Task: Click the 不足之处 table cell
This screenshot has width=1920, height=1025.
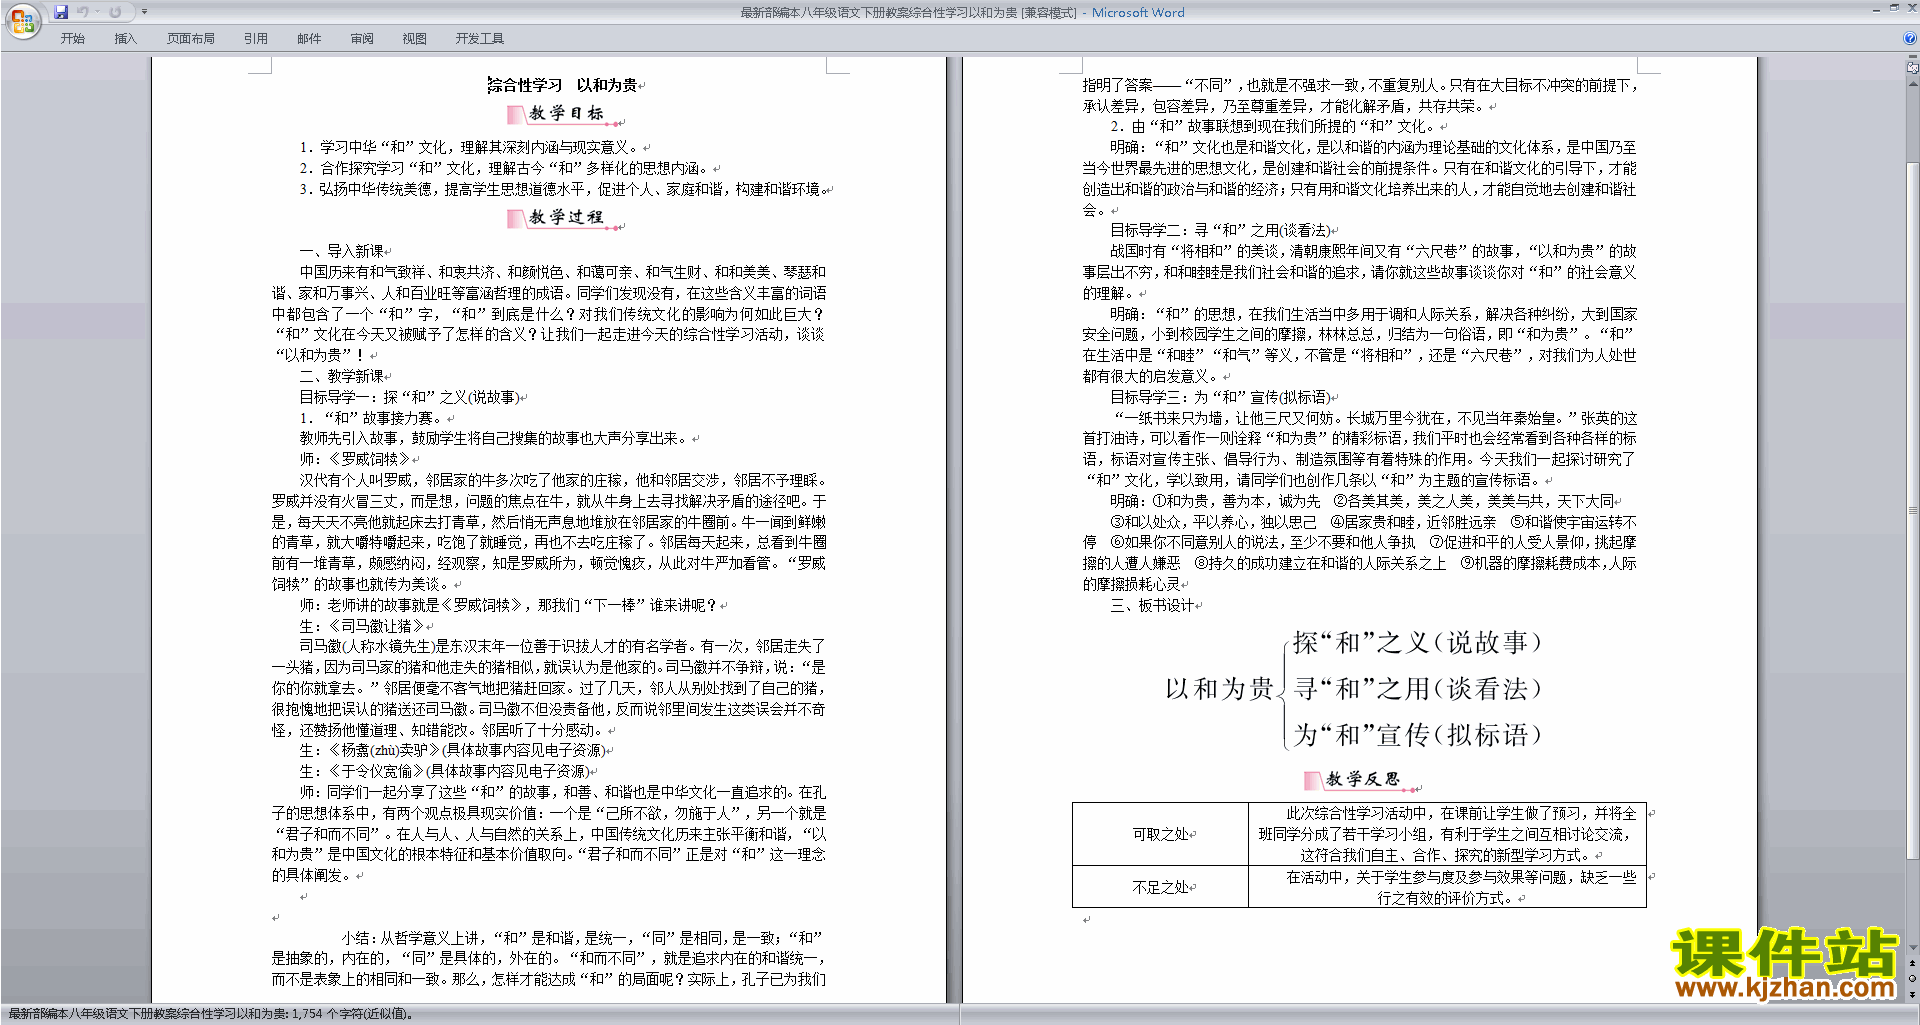Action: point(1160,887)
